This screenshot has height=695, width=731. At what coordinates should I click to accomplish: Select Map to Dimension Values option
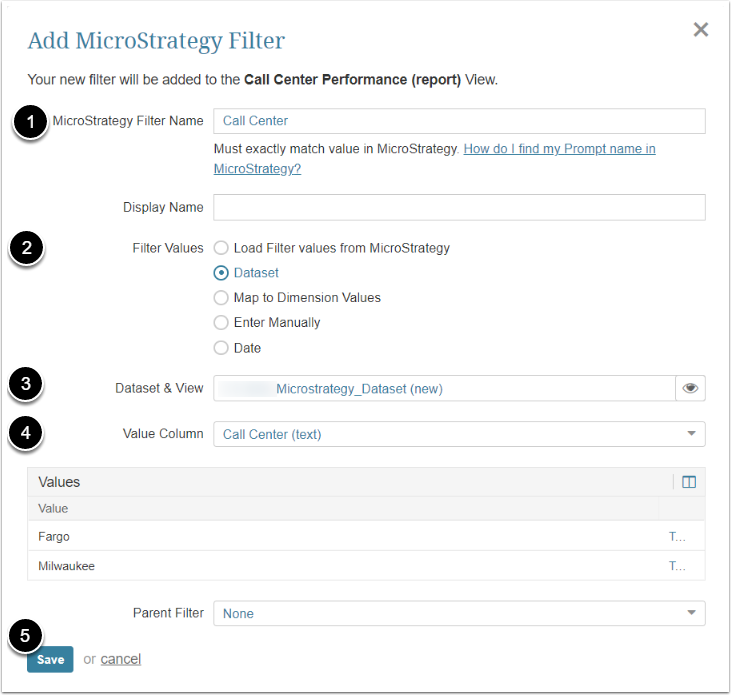[x=221, y=298]
